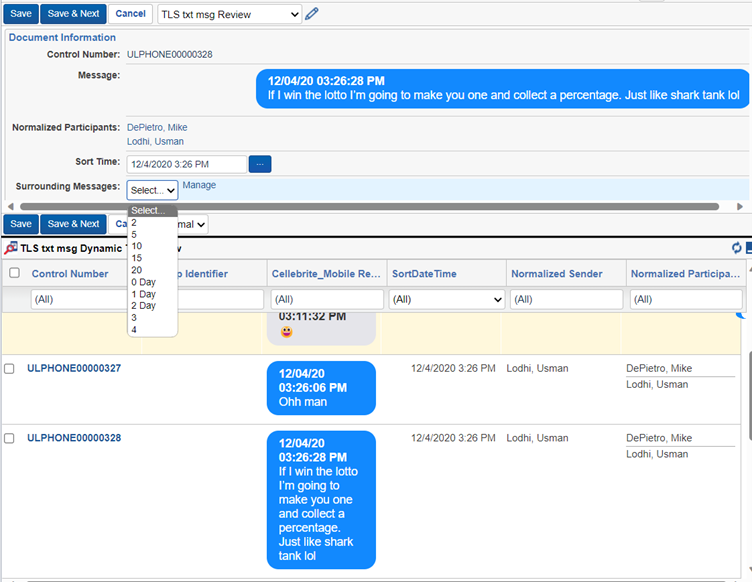
Task: Check the box for ULPHONE00000327
Action: pos(9,369)
